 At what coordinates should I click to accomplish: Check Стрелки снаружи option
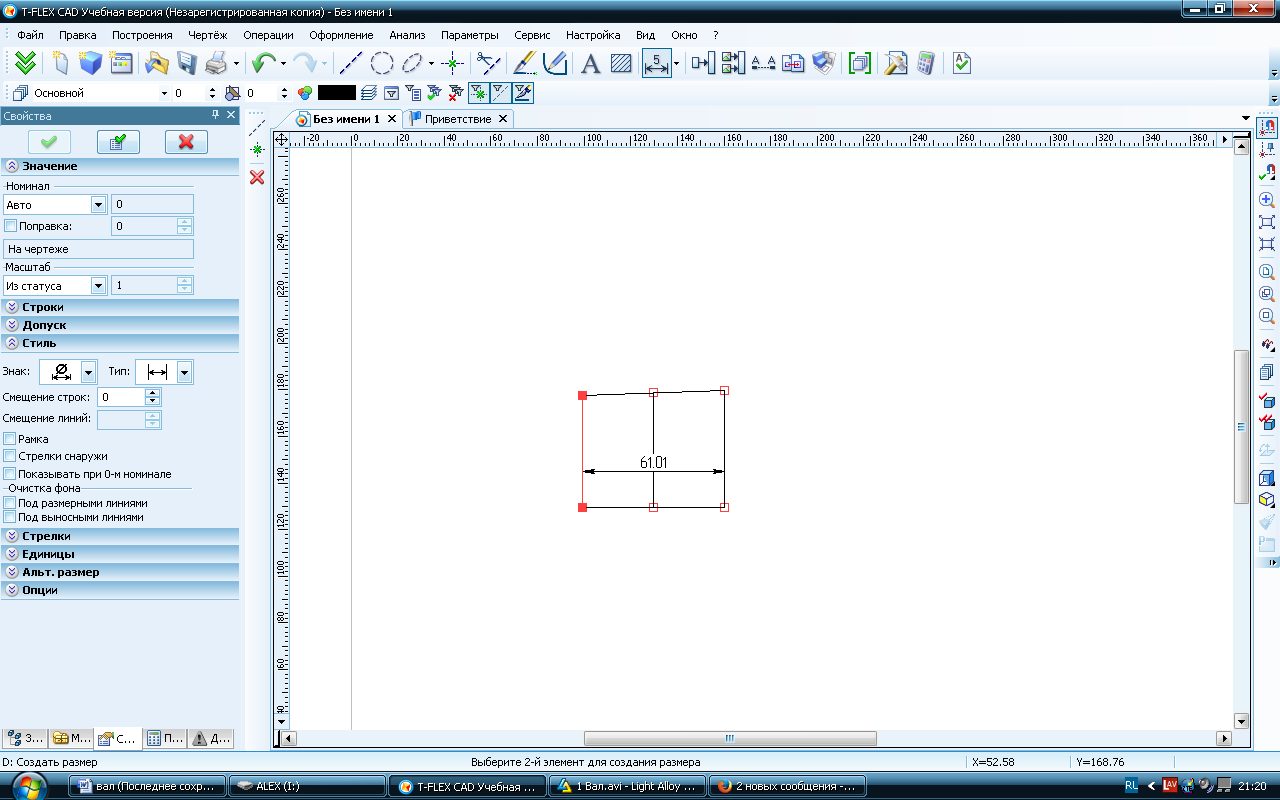10,456
